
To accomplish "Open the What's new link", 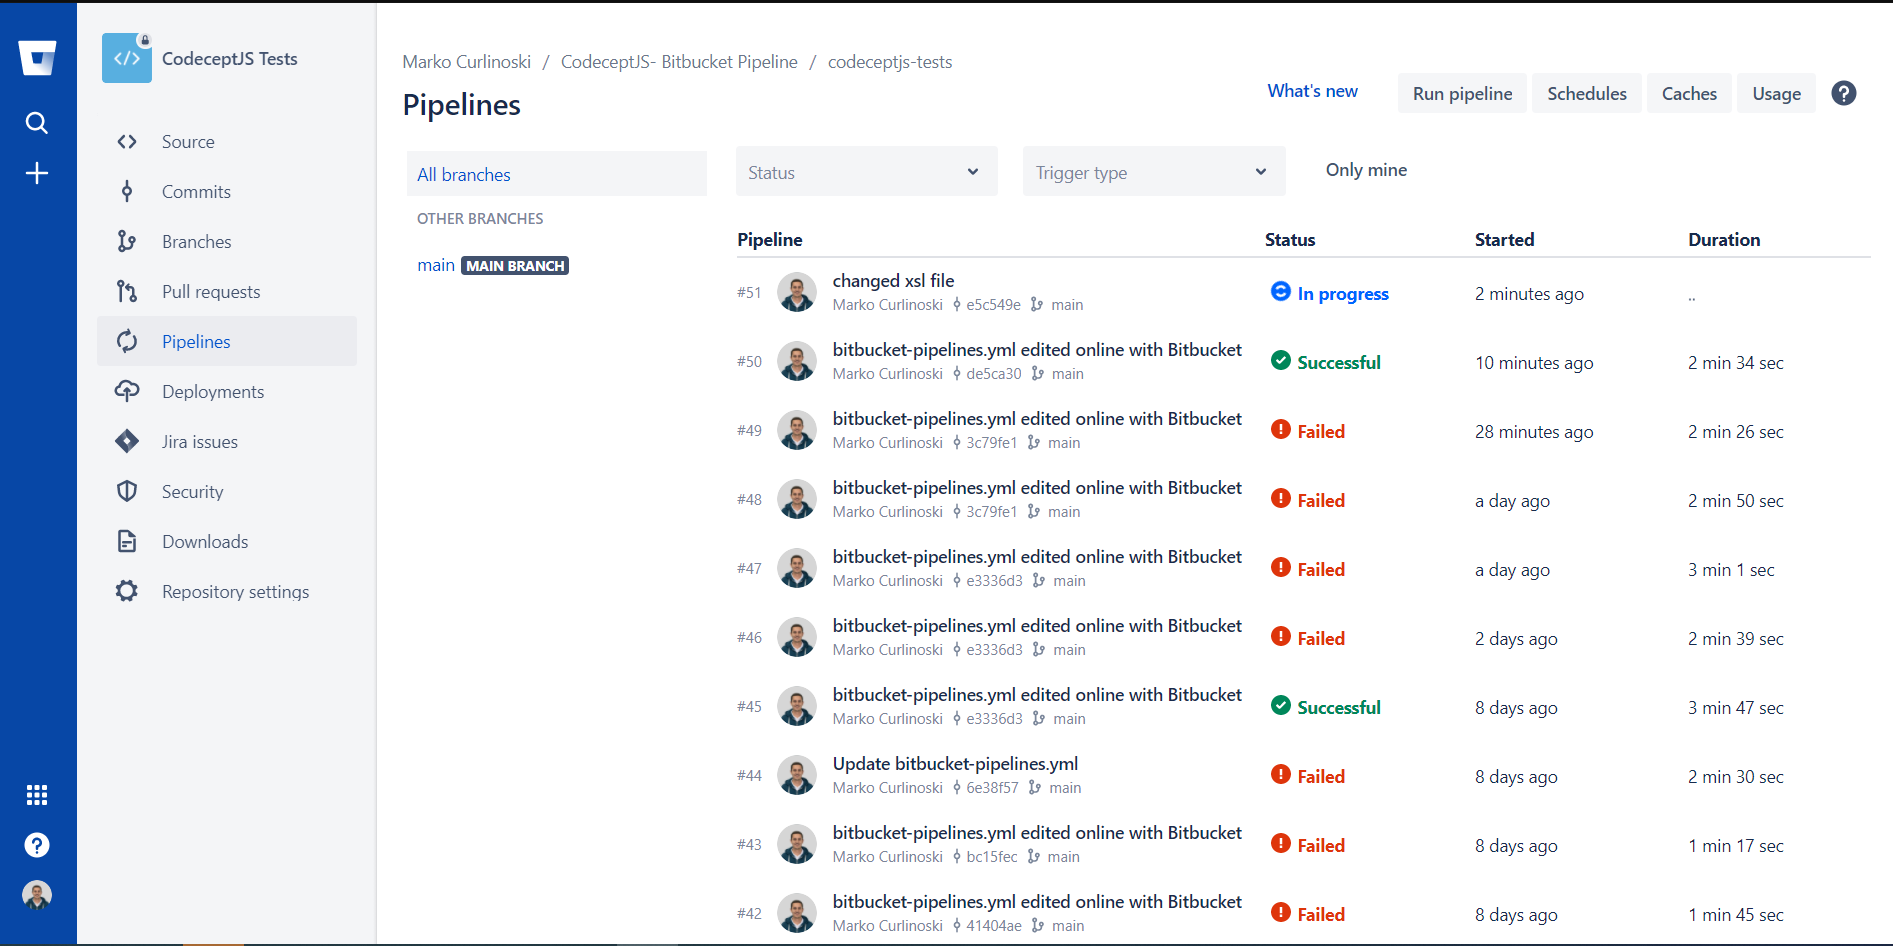I will click(x=1312, y=91).
